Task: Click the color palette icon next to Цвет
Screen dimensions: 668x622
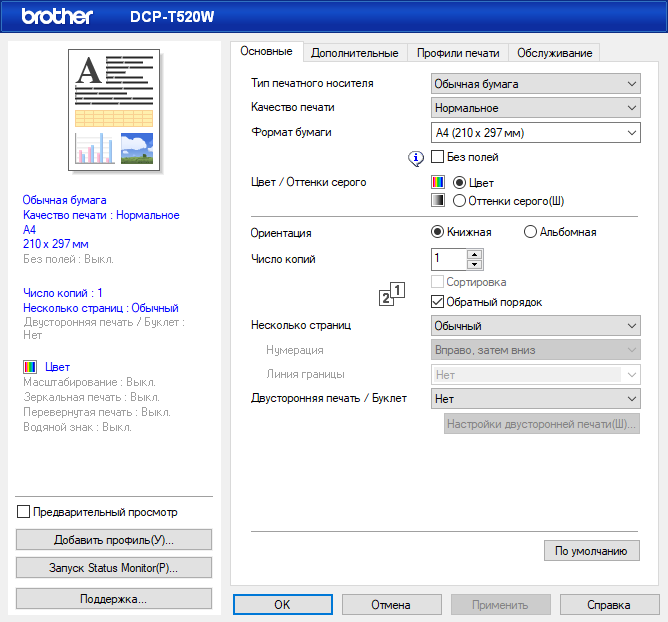Action: coord(438,182)
